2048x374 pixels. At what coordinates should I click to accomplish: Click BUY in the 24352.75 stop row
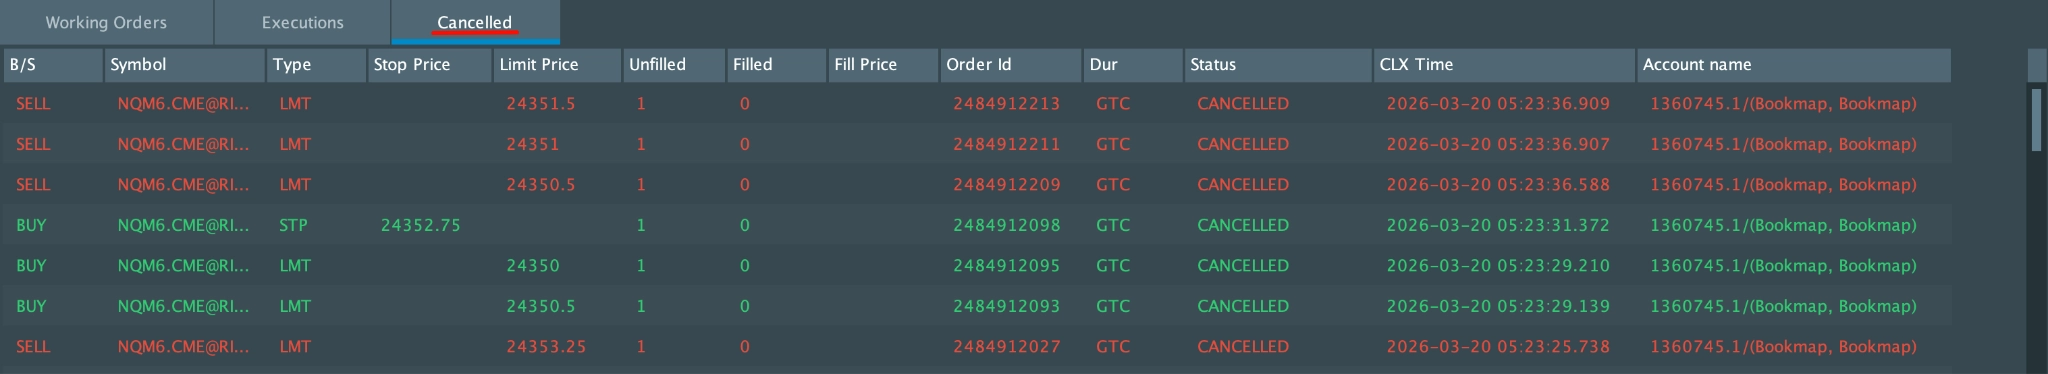pos(31,225)
